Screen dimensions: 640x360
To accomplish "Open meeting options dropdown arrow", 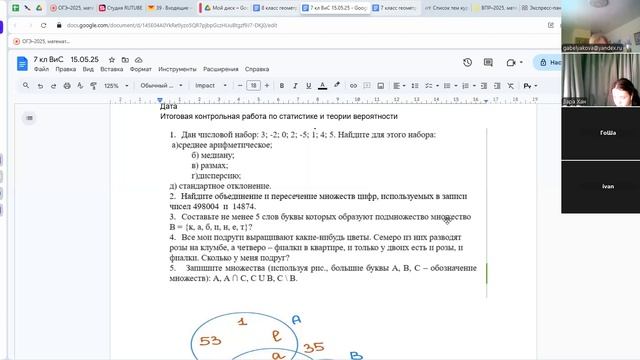I will point(521,62).
